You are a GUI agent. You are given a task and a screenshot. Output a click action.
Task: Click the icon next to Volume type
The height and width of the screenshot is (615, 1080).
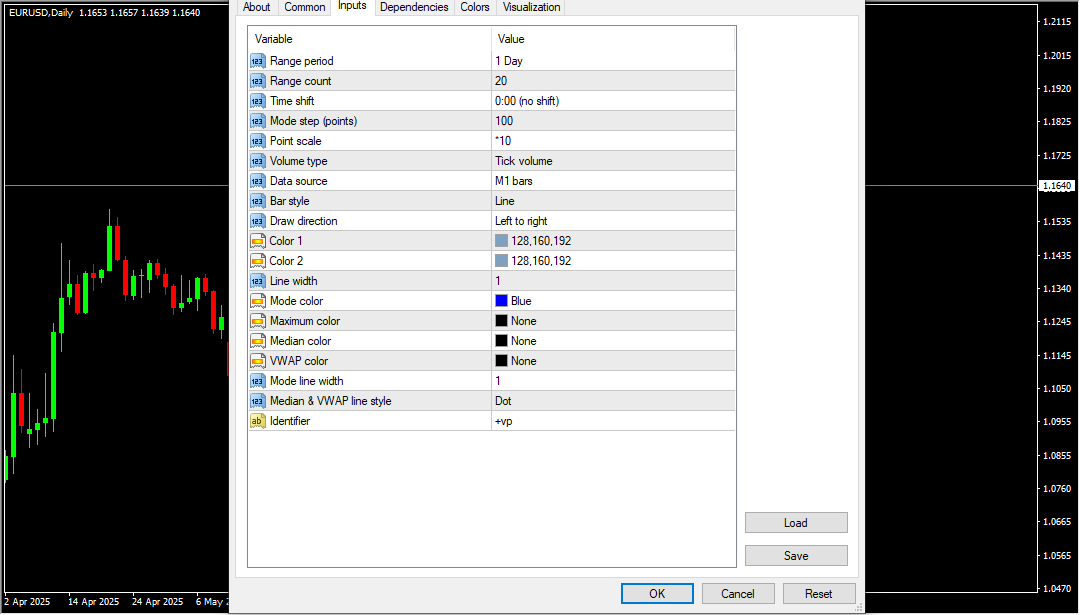tap(257, 161)
